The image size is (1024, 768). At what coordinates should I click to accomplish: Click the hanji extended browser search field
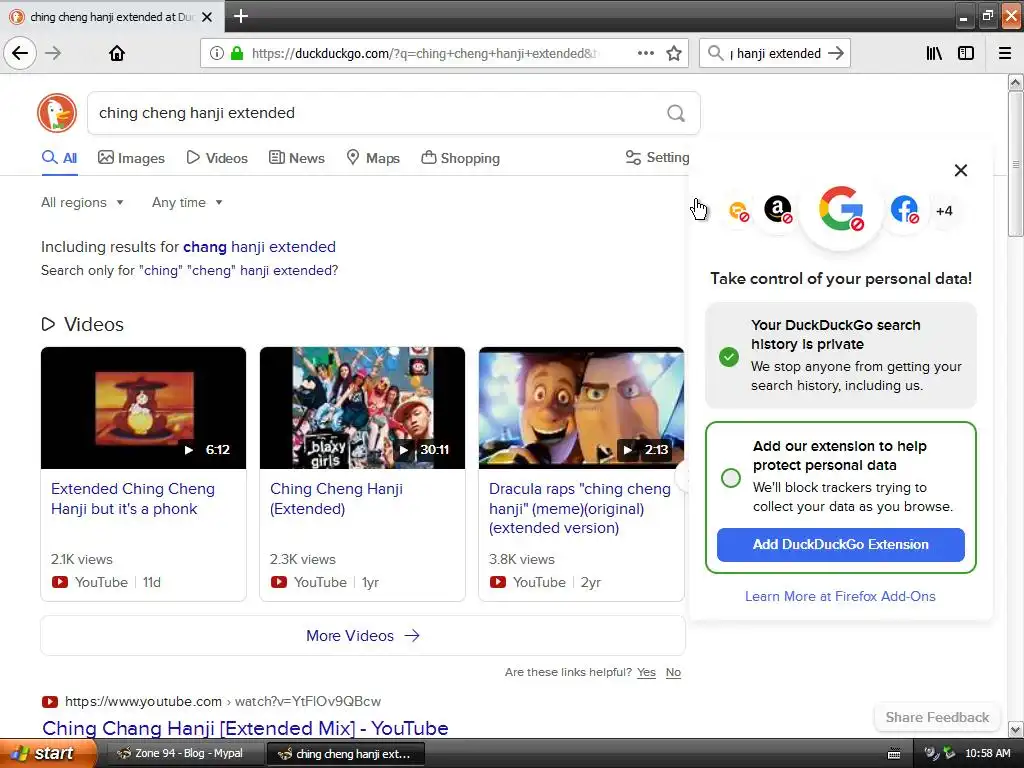pos(775,54)
